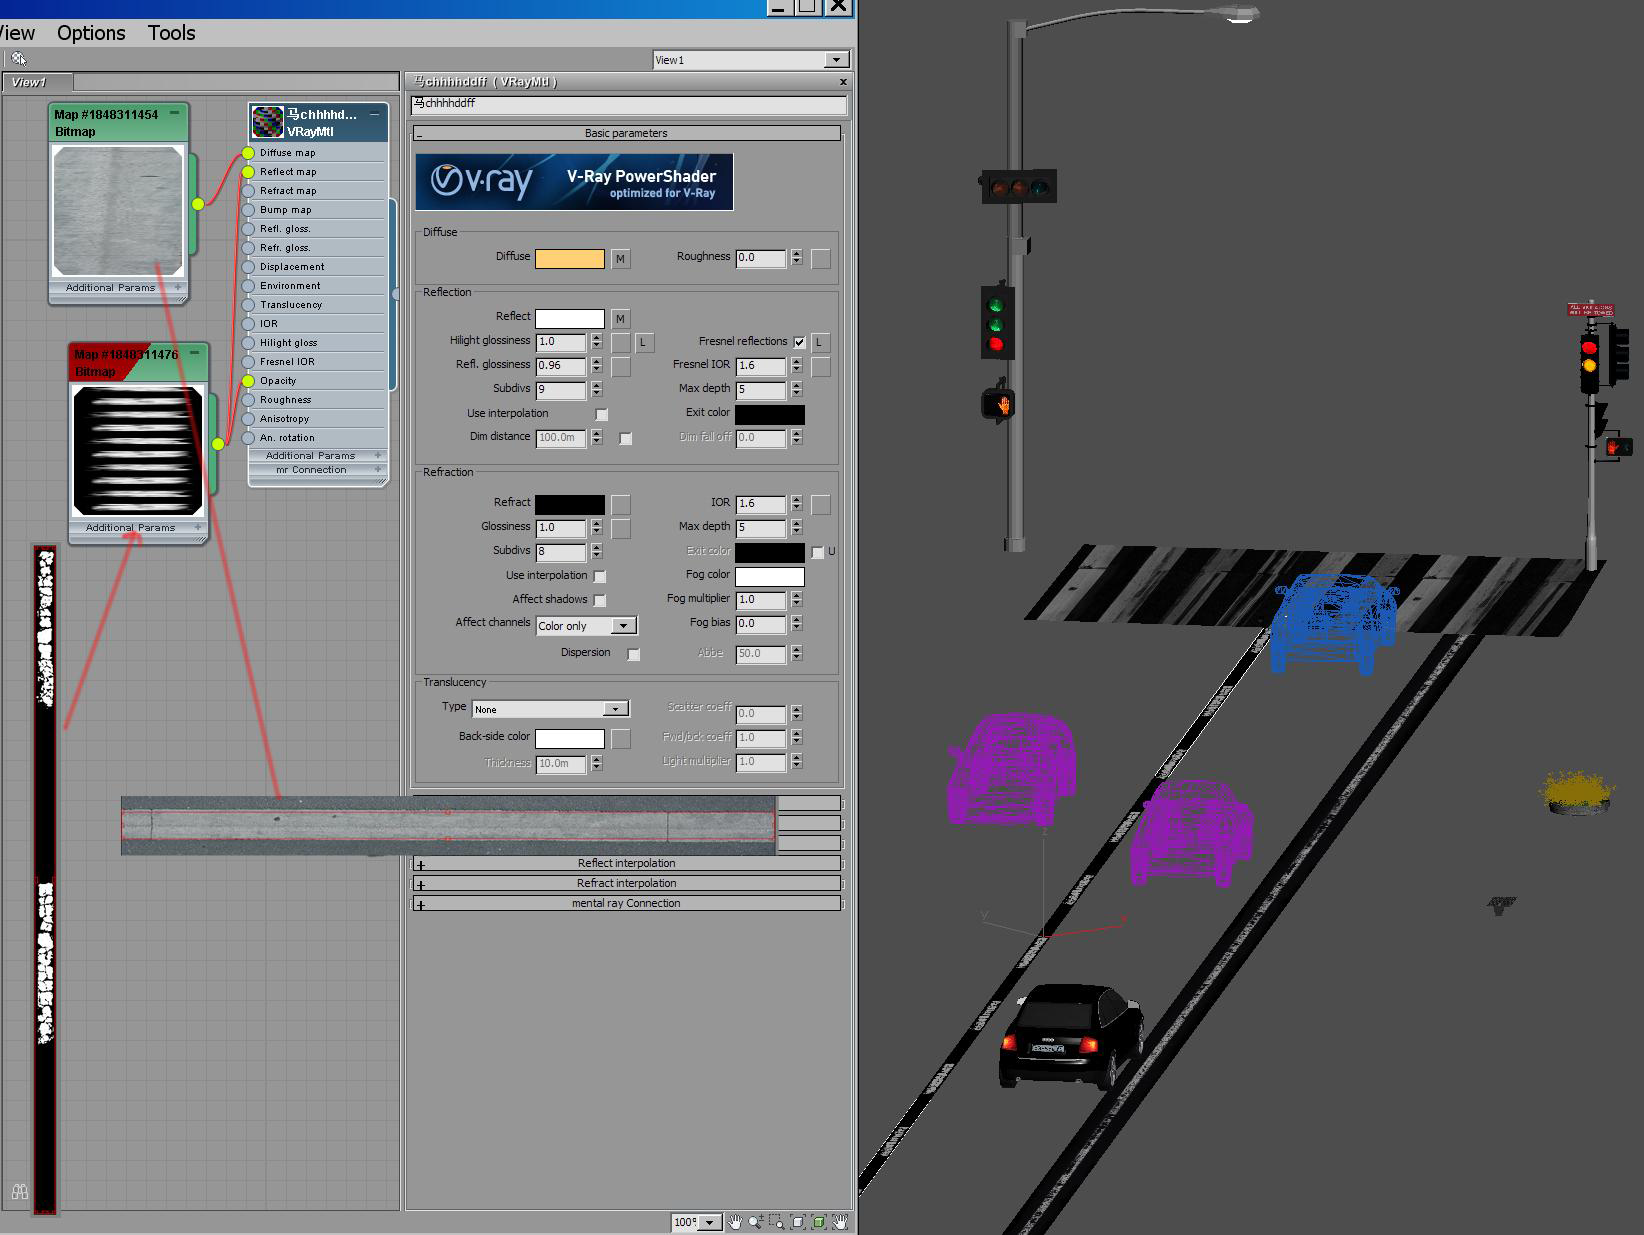Screen dimensions: 1644x1235
Task: Click the Displacement input socket
Action: [248, 267]
